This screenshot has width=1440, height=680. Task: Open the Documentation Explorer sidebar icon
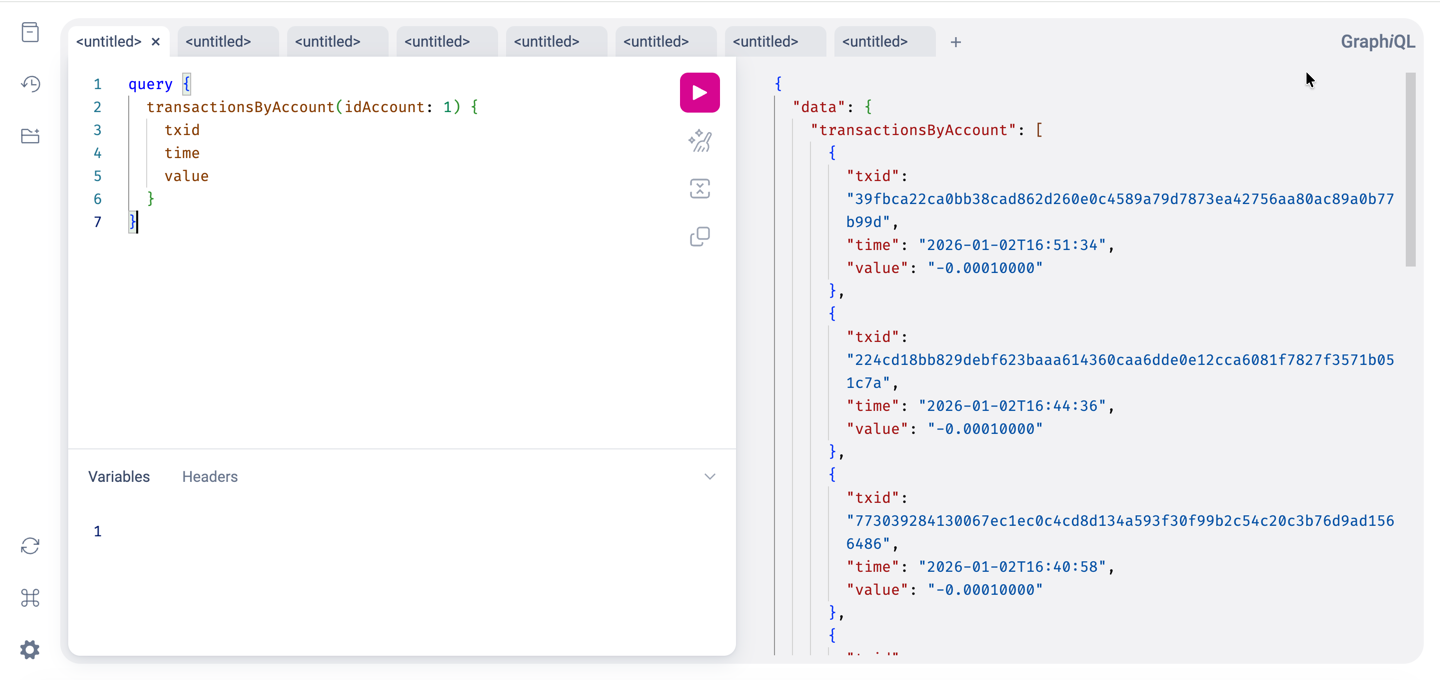(x=29, y=32)
